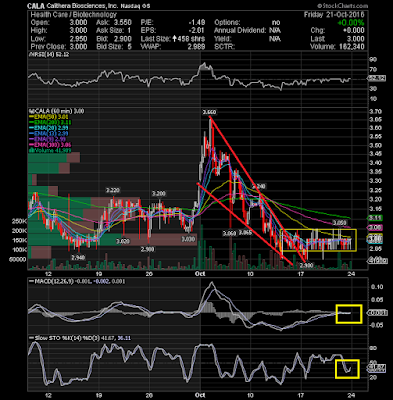This screenshot has width=393, height=400.
Task: Click the Volume legend entry in price panel
Action: pos(49,150)
